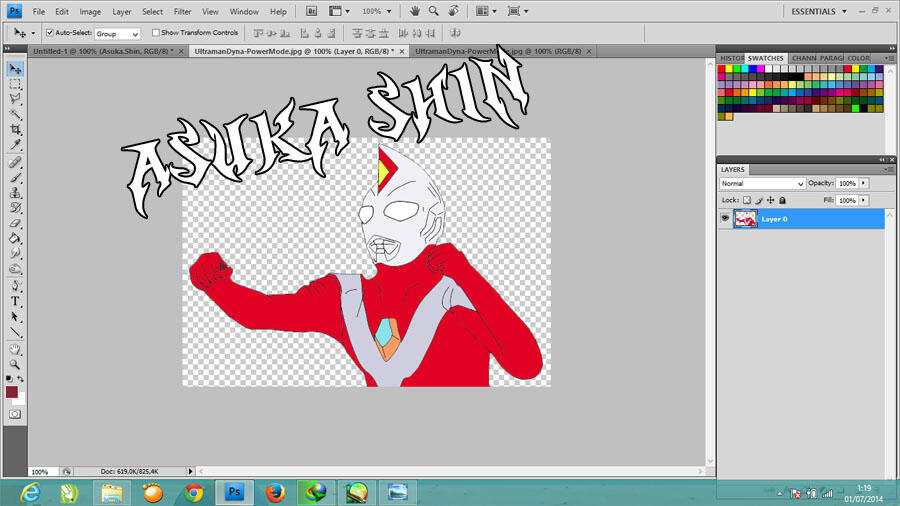Select the Move tool in the toolbox
900x506 pixels.
(x=15, y=69)
